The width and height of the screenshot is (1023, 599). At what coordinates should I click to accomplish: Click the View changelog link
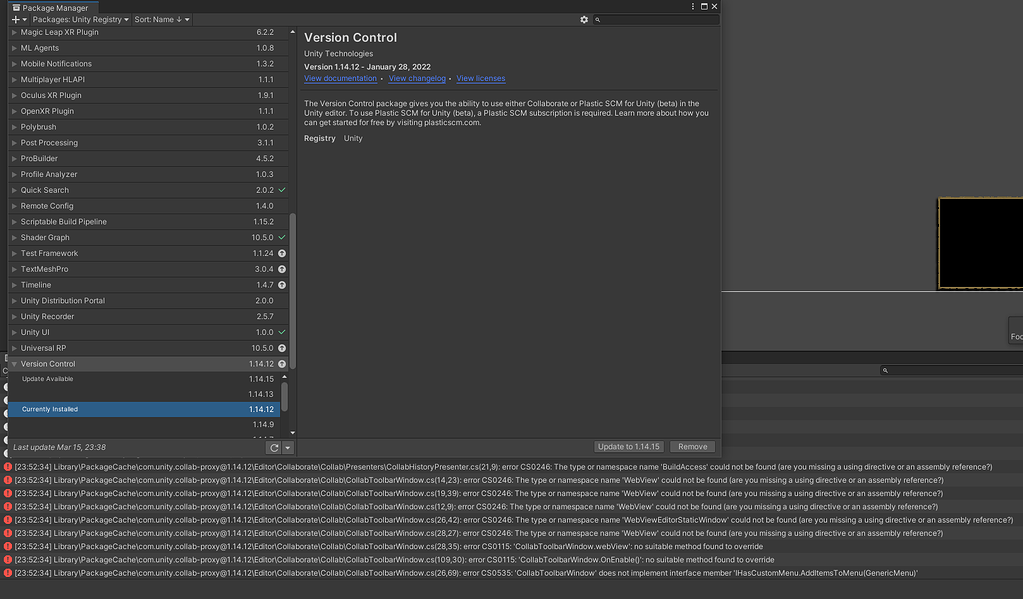[417, 78]
